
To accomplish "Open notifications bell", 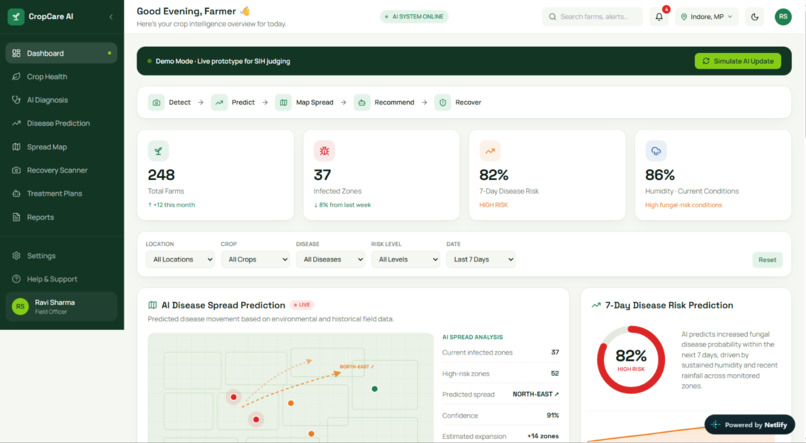I will coord(659,16).
